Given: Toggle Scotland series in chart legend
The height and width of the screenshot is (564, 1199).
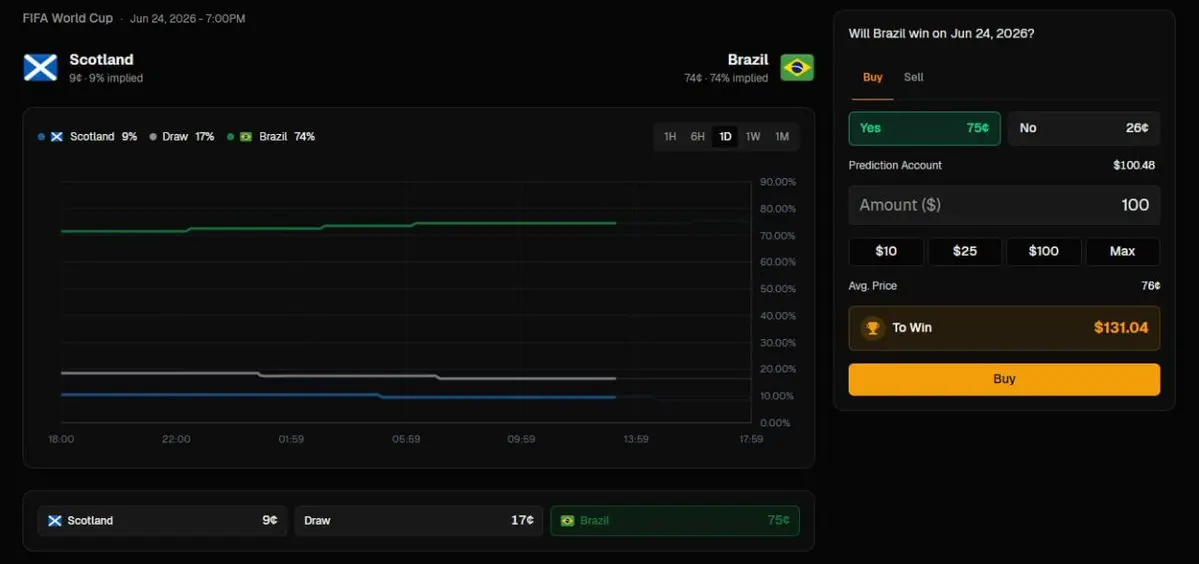Looking at the screenshot, I should 87,137.
